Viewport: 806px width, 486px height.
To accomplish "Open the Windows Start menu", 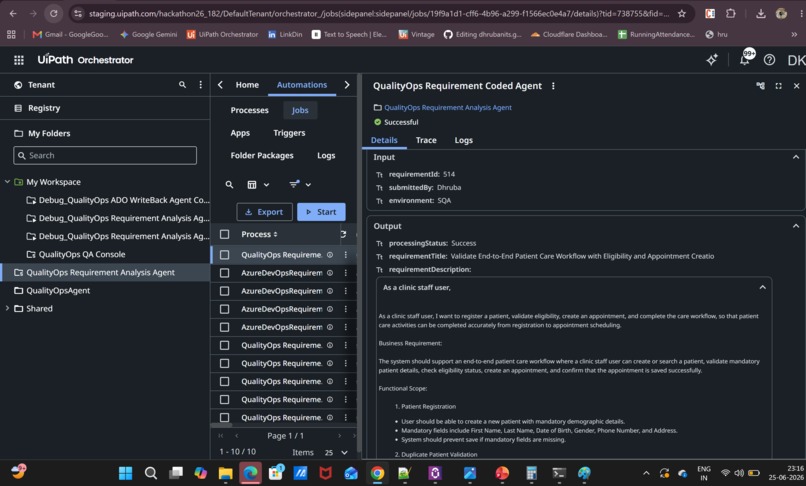I will tap(125, 473).
